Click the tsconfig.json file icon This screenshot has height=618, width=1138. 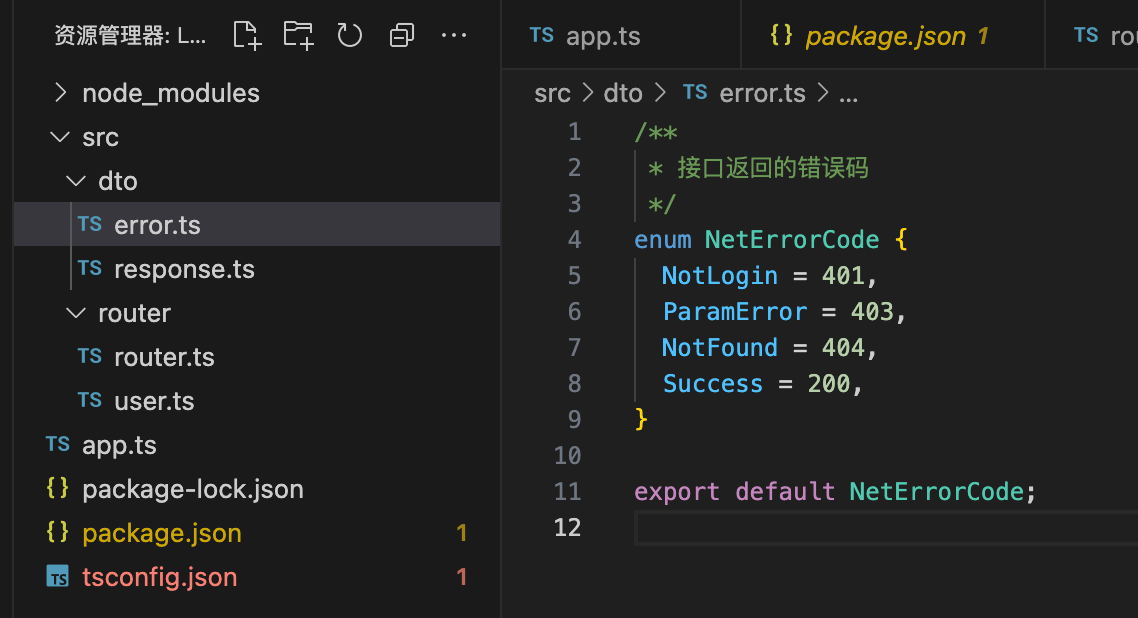click(x=58, y=576)
